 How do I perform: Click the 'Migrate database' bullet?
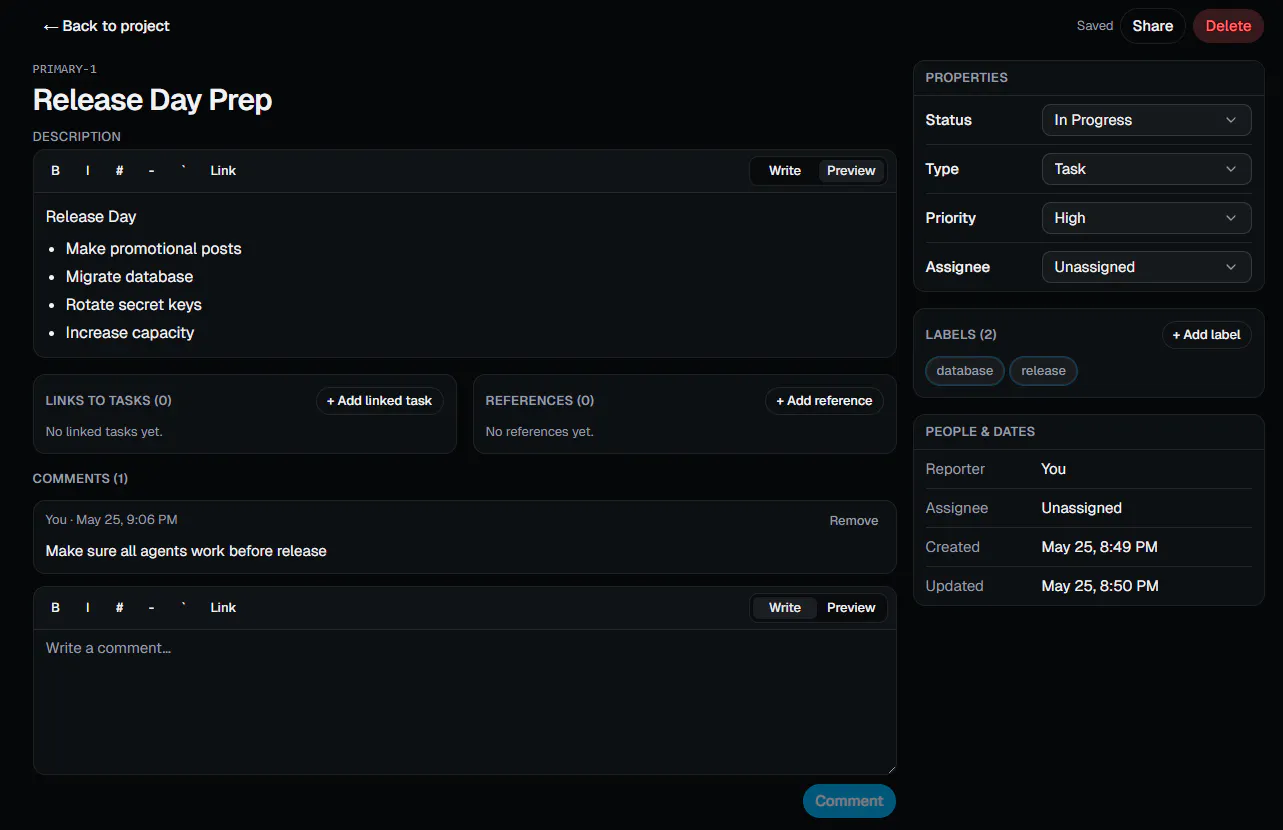pyautogui.click(x=130, y=277)
